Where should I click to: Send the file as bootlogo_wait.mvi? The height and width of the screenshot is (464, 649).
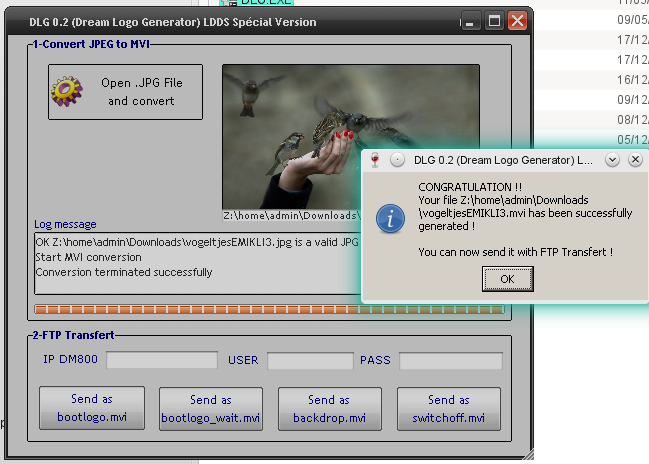coord(211,409)
